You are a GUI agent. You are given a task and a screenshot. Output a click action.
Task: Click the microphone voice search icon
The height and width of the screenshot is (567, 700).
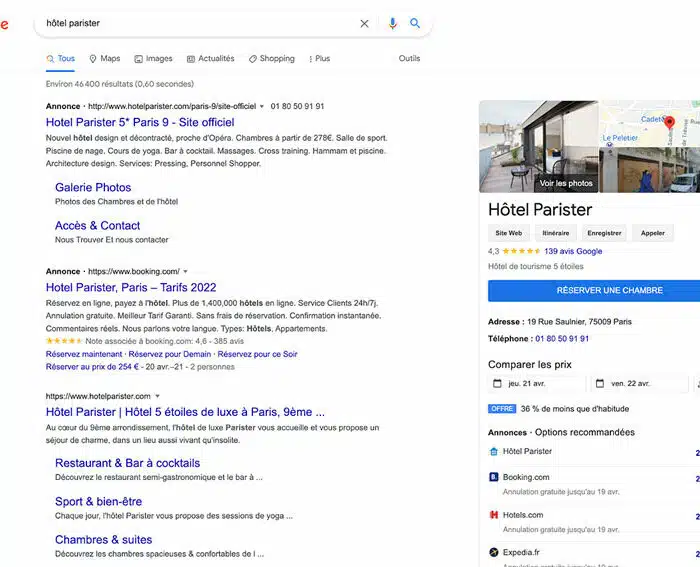[392, 23]
